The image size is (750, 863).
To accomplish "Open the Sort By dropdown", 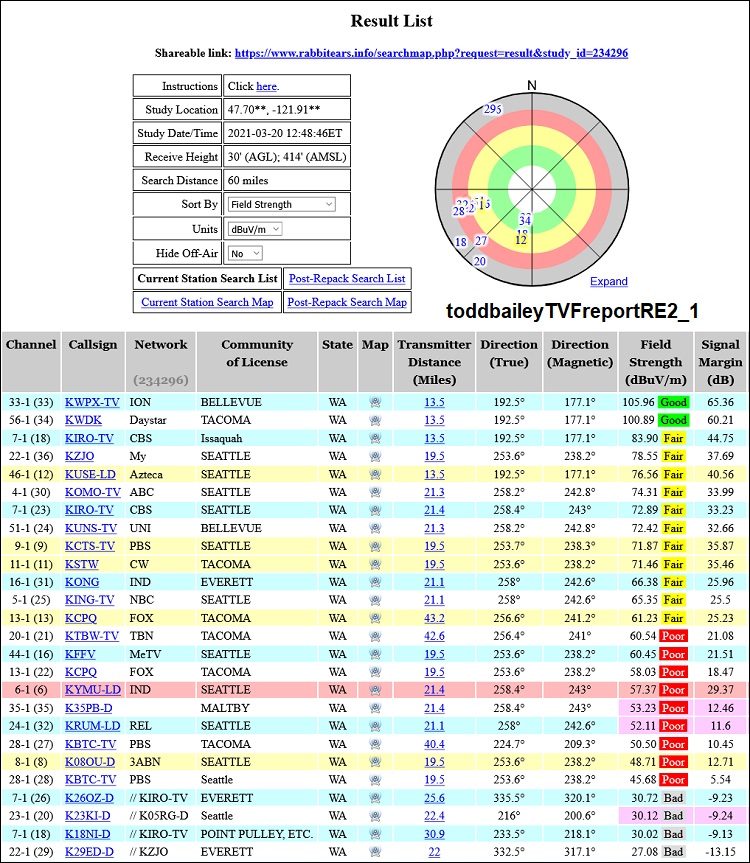I will pos(281,204).
